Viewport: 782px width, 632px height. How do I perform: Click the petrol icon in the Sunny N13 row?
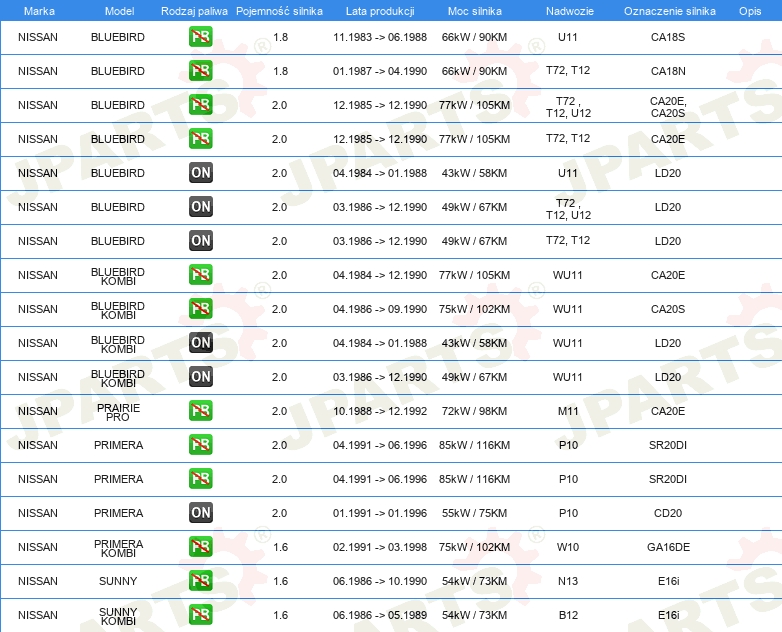[200, 581]
